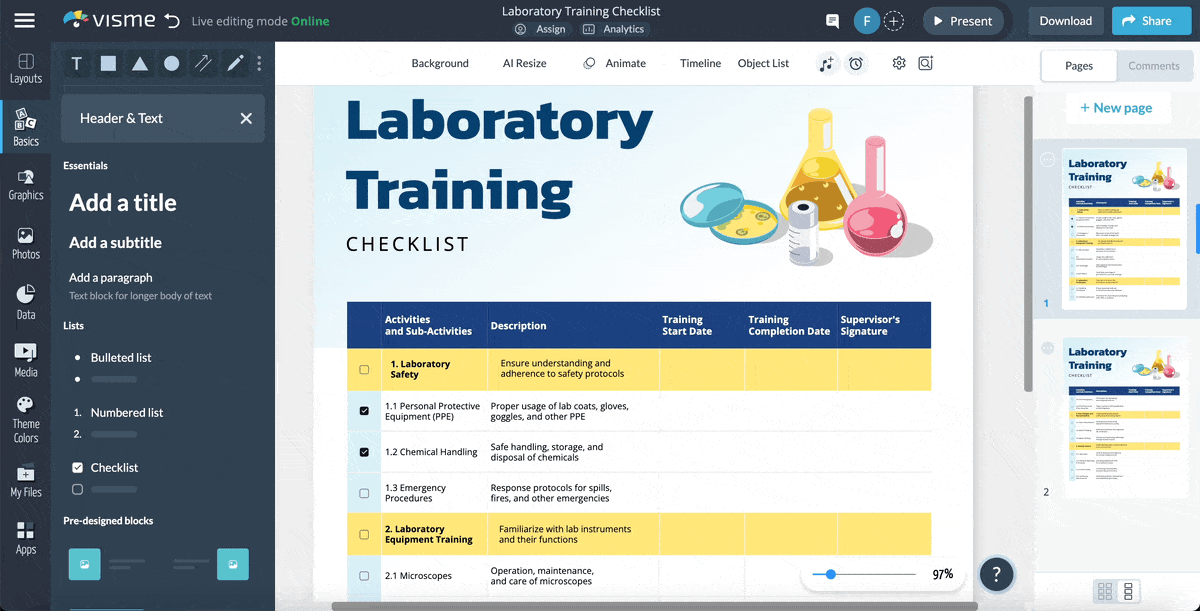Open the main hamburger menu
The width and height of the screenshot is (1200, 611).
click(x=25, y=20)
